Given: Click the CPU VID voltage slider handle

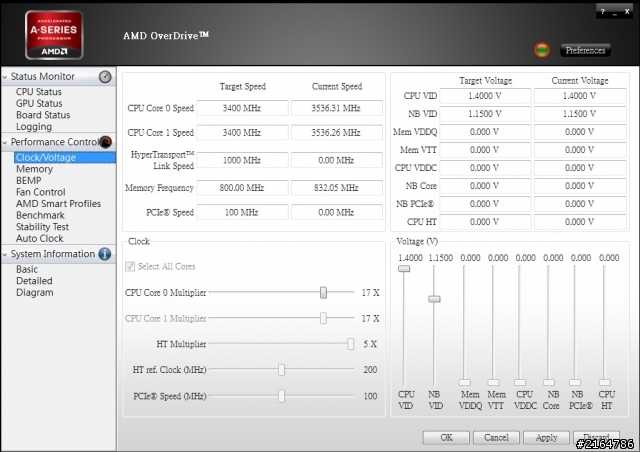Looking at the screenshot, I should pos(404,269).
